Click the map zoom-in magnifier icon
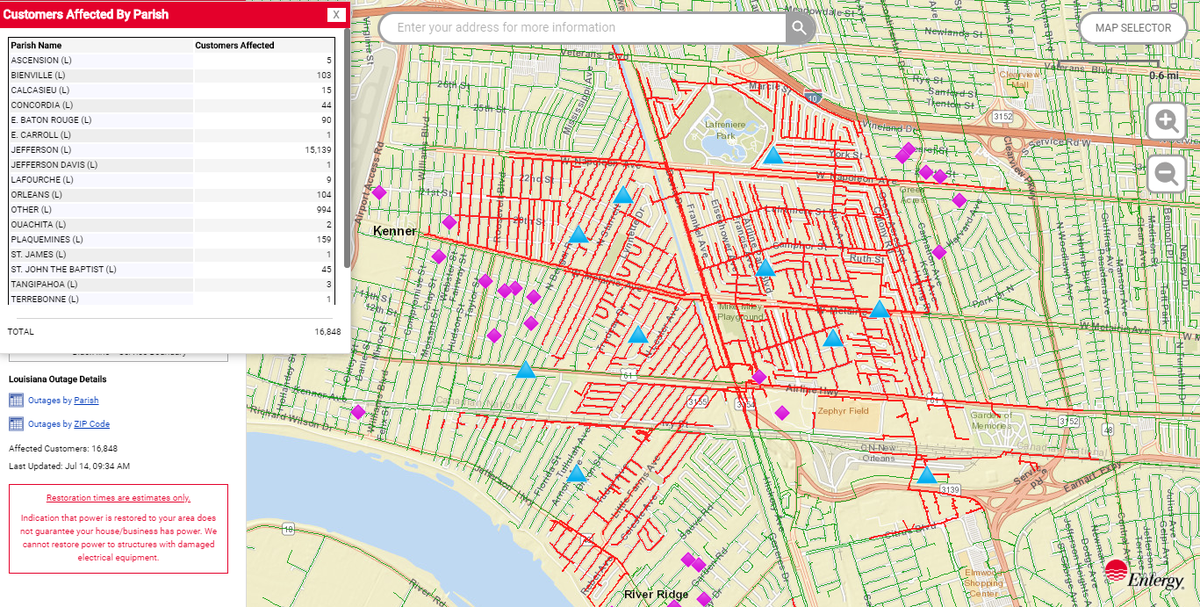Image resolution: width=1200 pixels, height=607 pixels. pos(1166,120)
